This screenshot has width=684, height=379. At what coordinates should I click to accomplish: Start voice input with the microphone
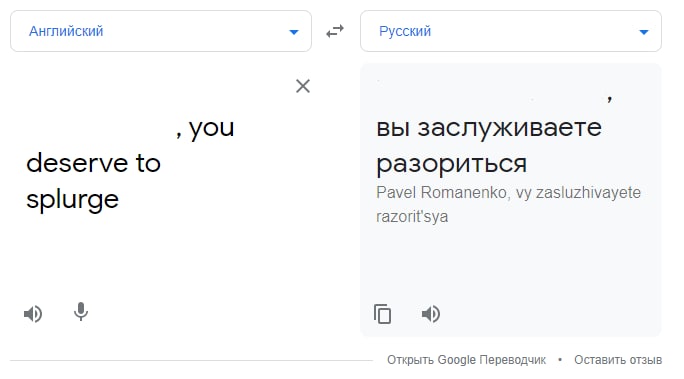81,312
